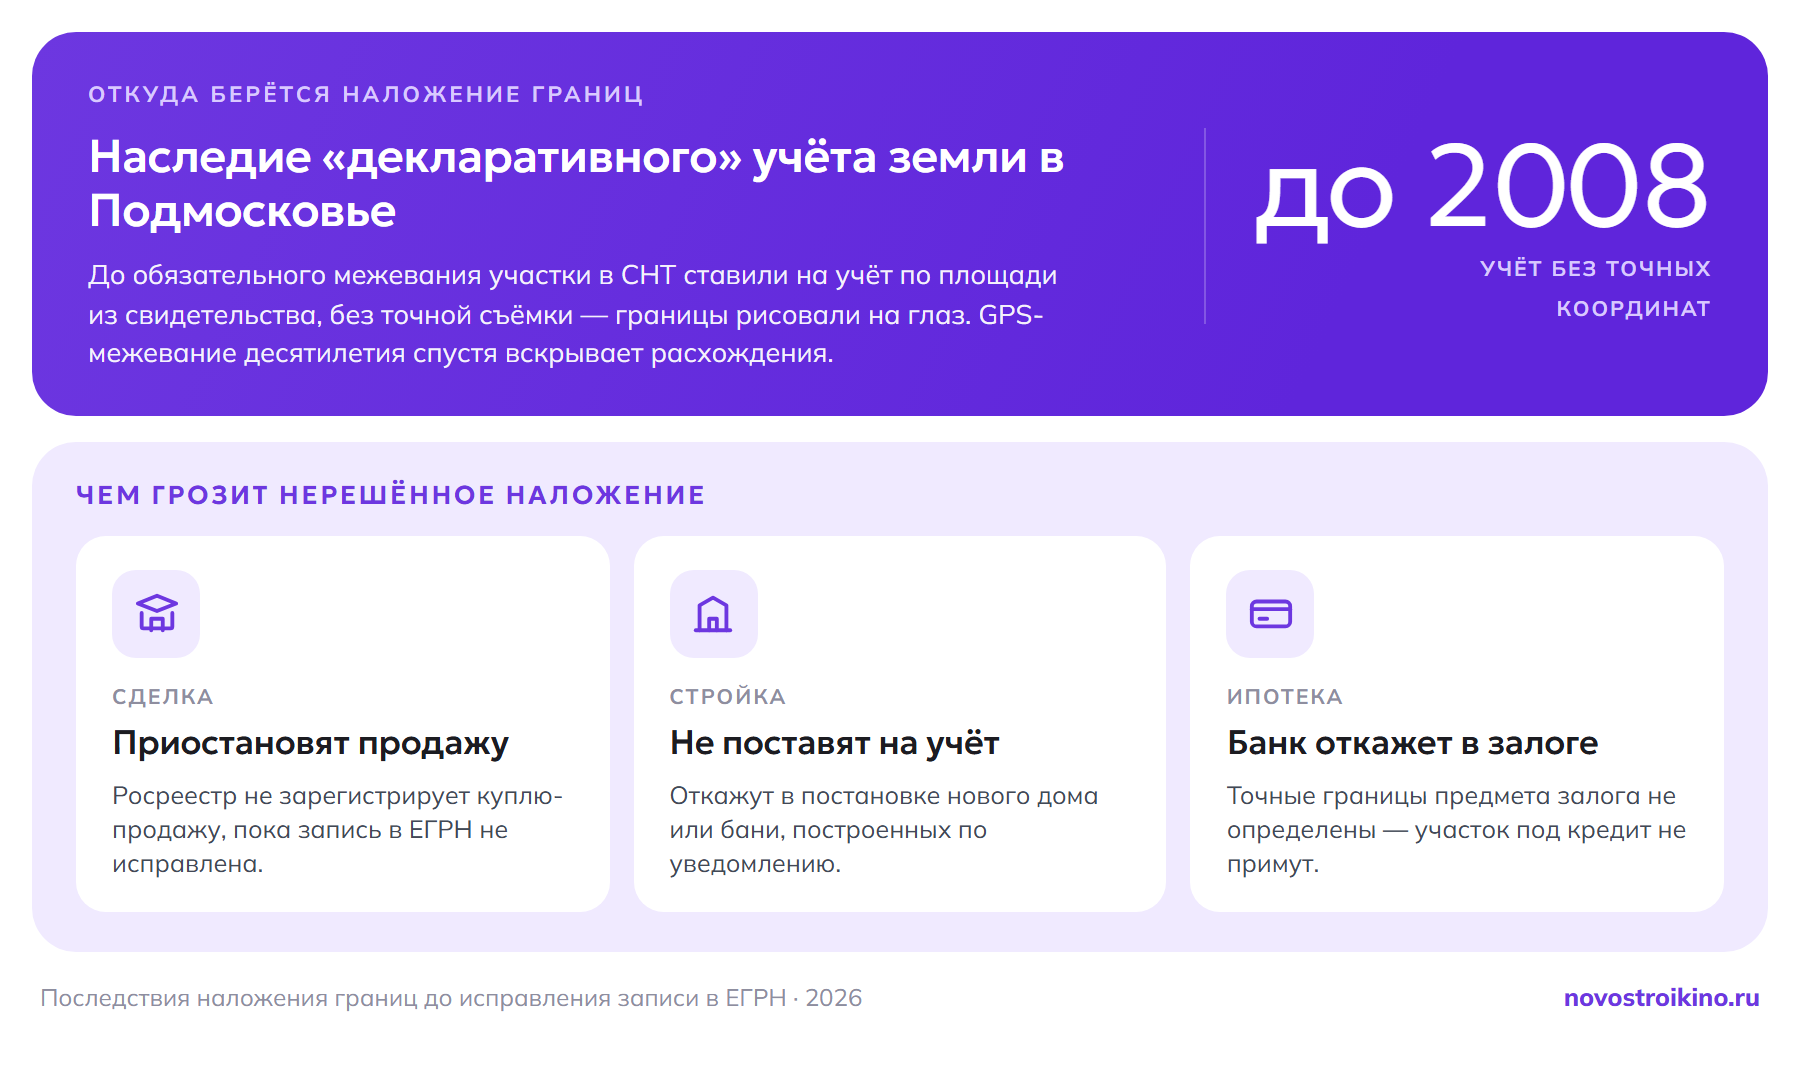
Task: Click the credit card icon above Ипотека
Action: pyautogui.click(x=1270, y=613)
